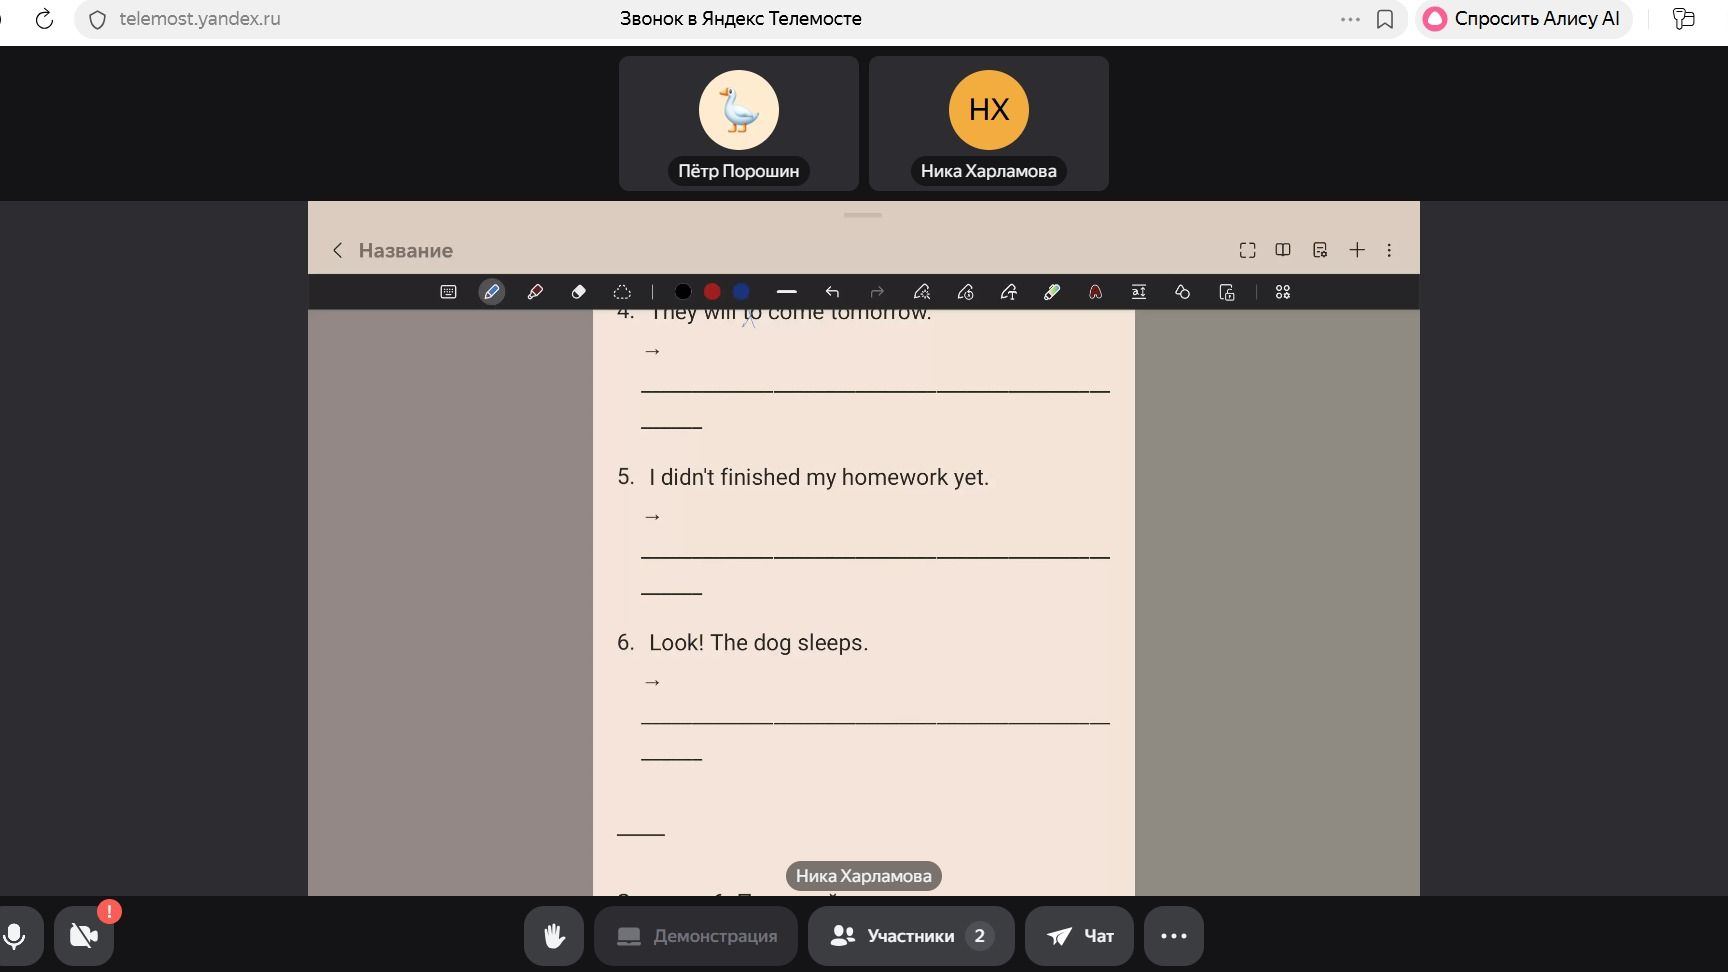The height and width of the screenshot is (972, 1728).
Task: Undo the last stroke
Action: [x=832, y=292]
